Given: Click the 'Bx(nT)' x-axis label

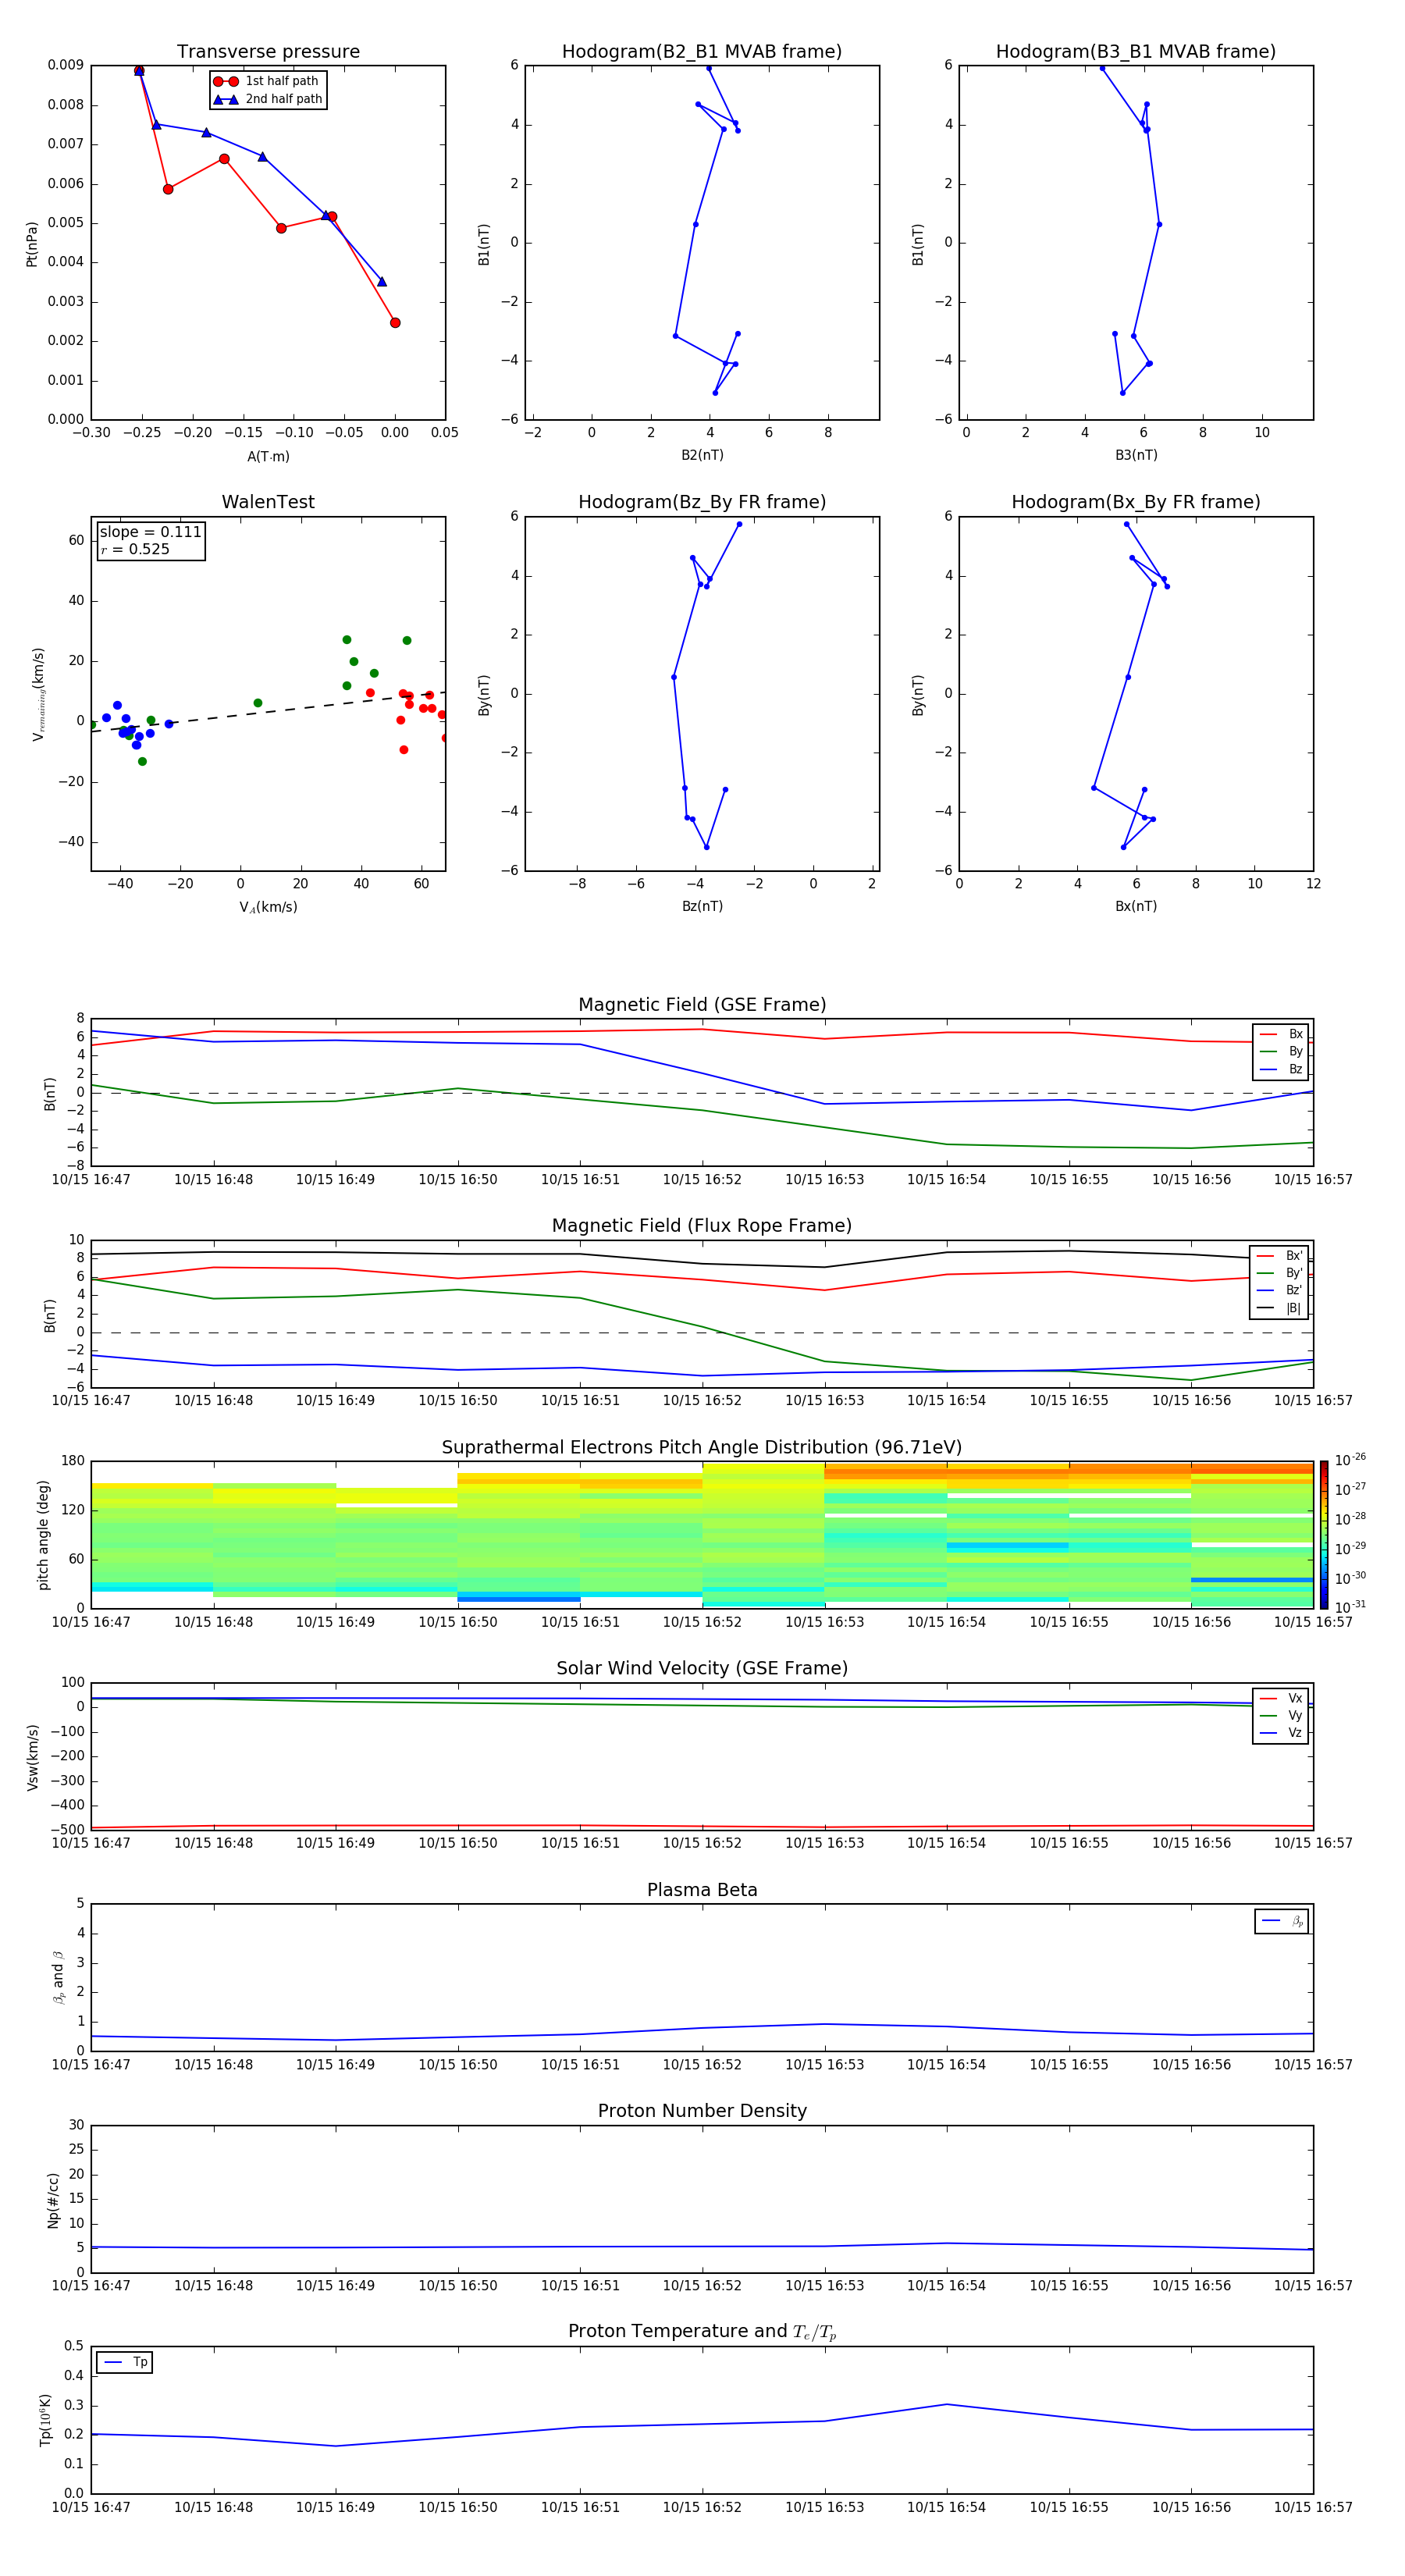Looking at the screenshot, I should (1136, 906).
